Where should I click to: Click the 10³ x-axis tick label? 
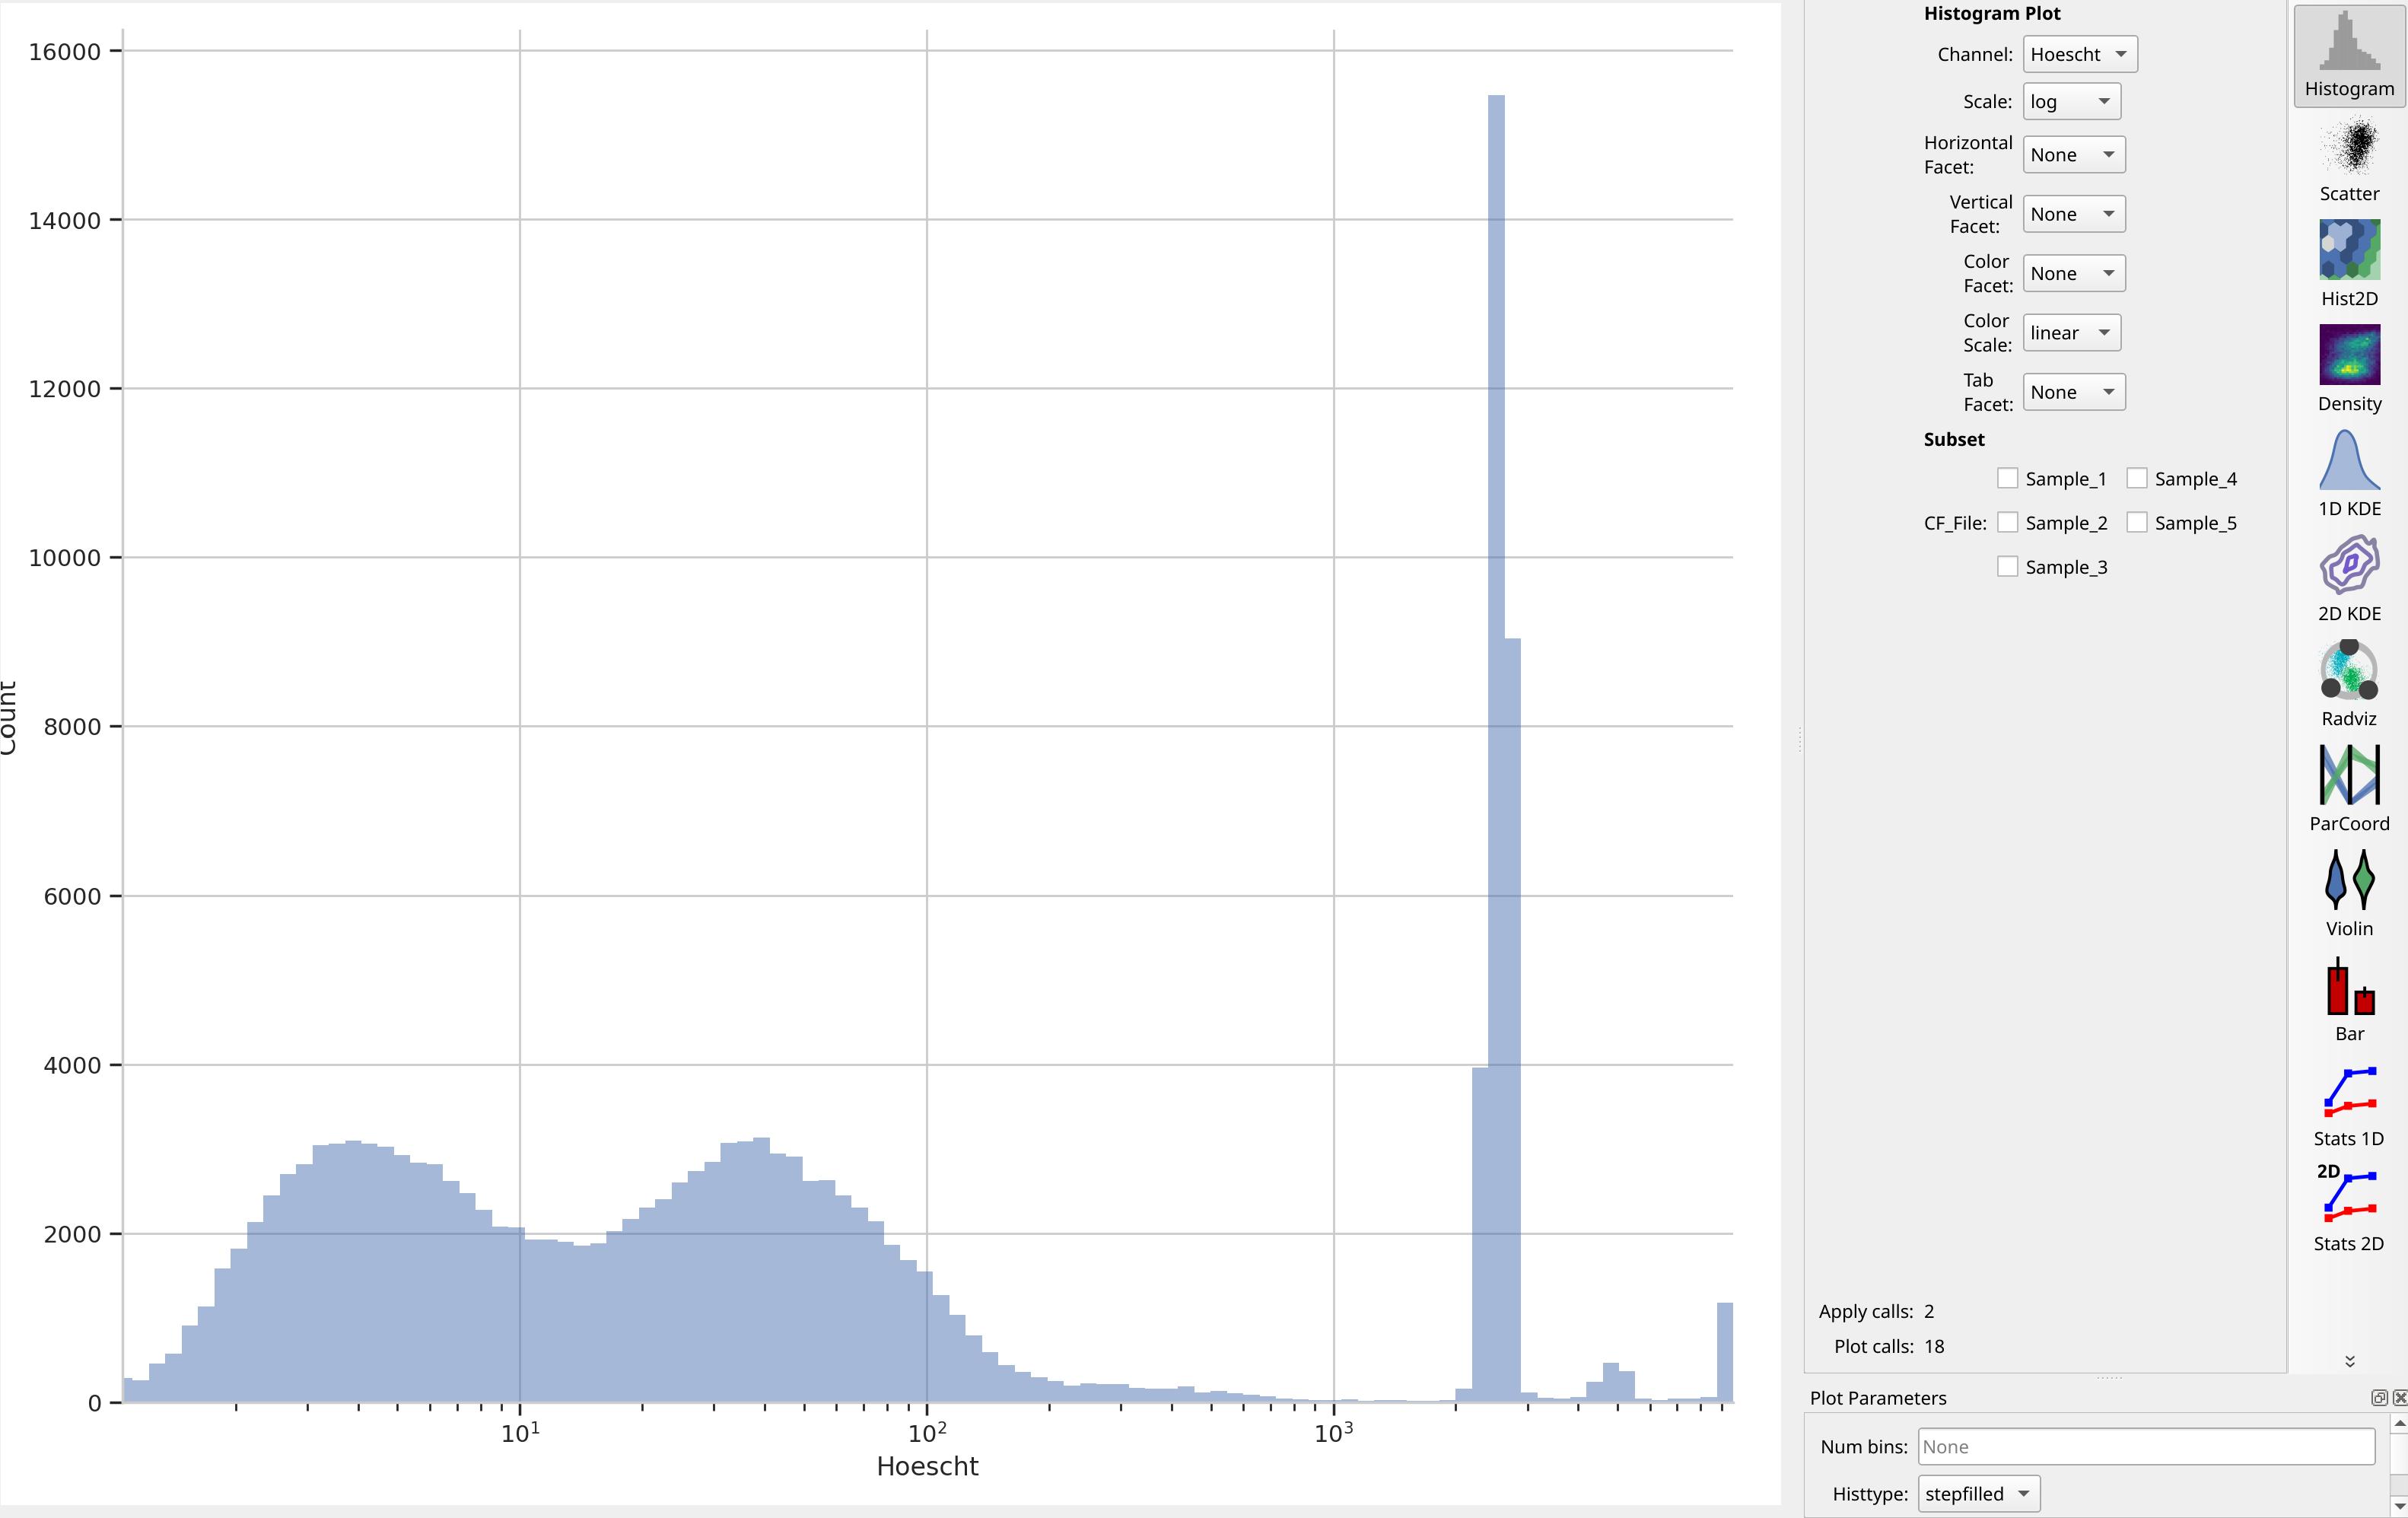pos(1333,1432)
